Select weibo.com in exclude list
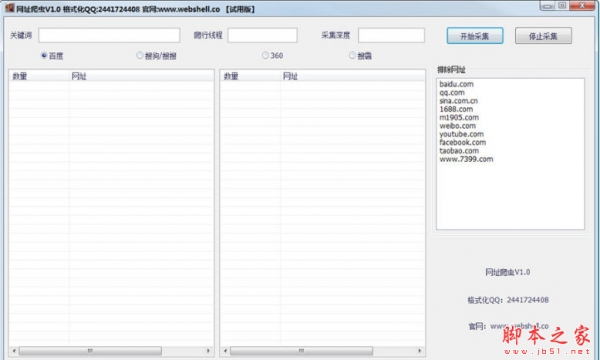600x360 pixels. [458, 126]
